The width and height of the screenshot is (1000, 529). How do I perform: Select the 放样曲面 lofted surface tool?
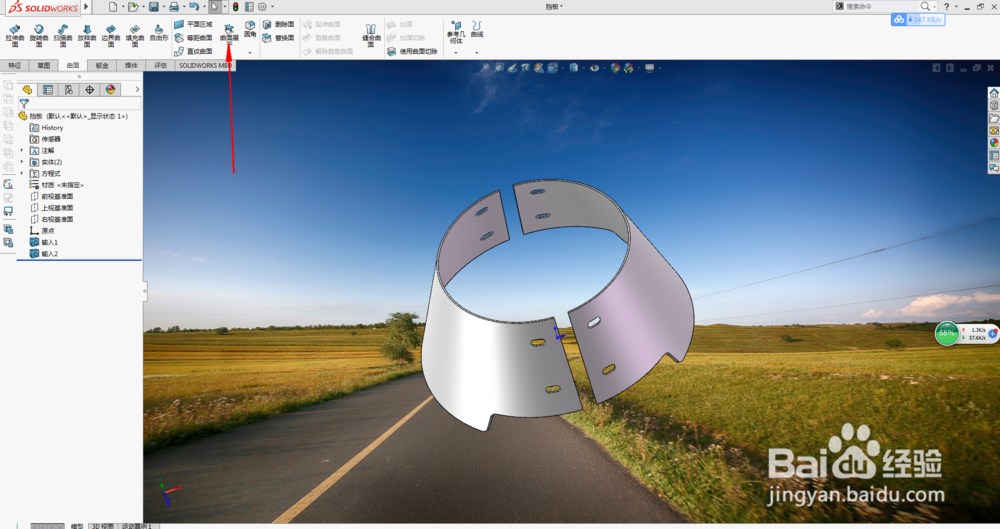point(87,36)
